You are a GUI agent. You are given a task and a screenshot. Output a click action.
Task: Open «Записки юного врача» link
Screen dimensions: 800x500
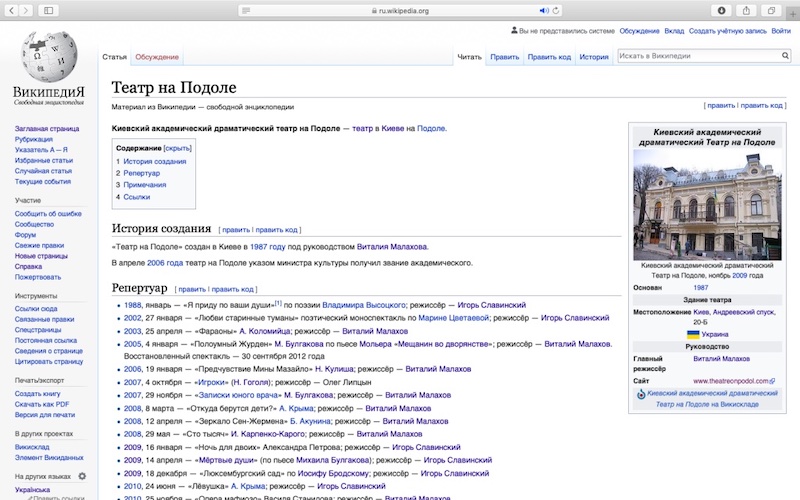(x=238, y=395)
